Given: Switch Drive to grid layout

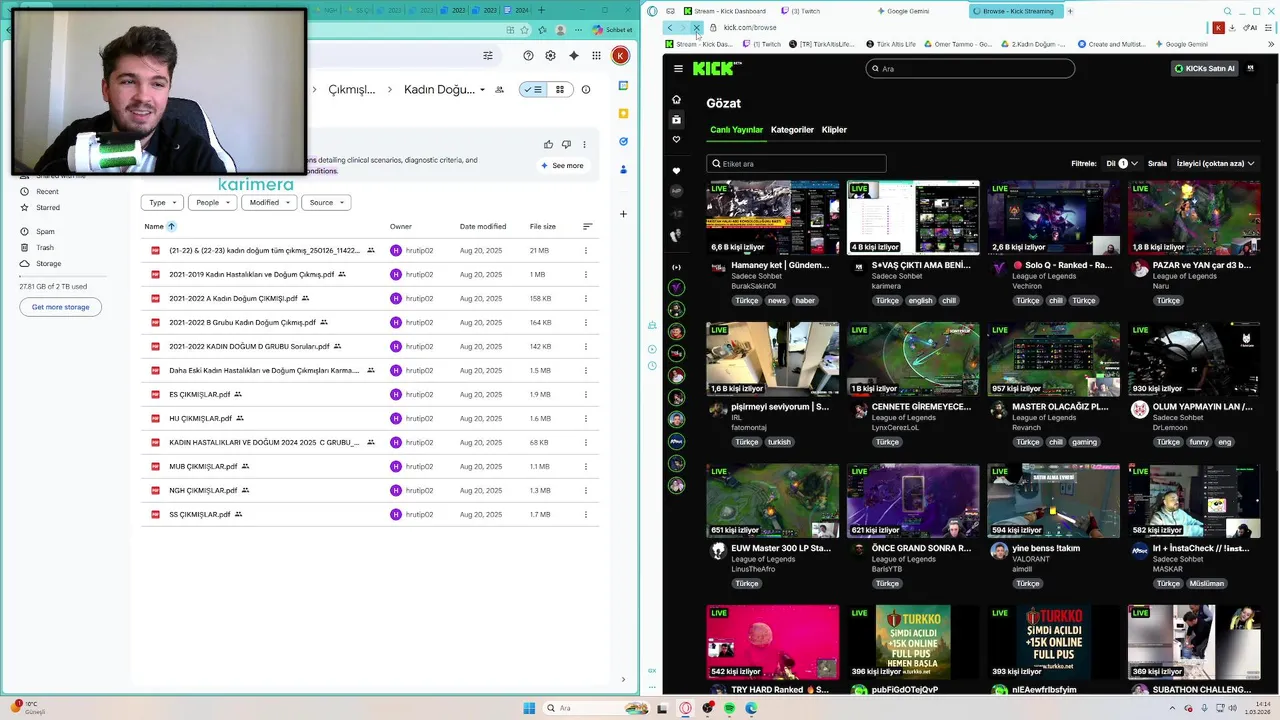Looking at the screenshot, I should coord(560,90).
